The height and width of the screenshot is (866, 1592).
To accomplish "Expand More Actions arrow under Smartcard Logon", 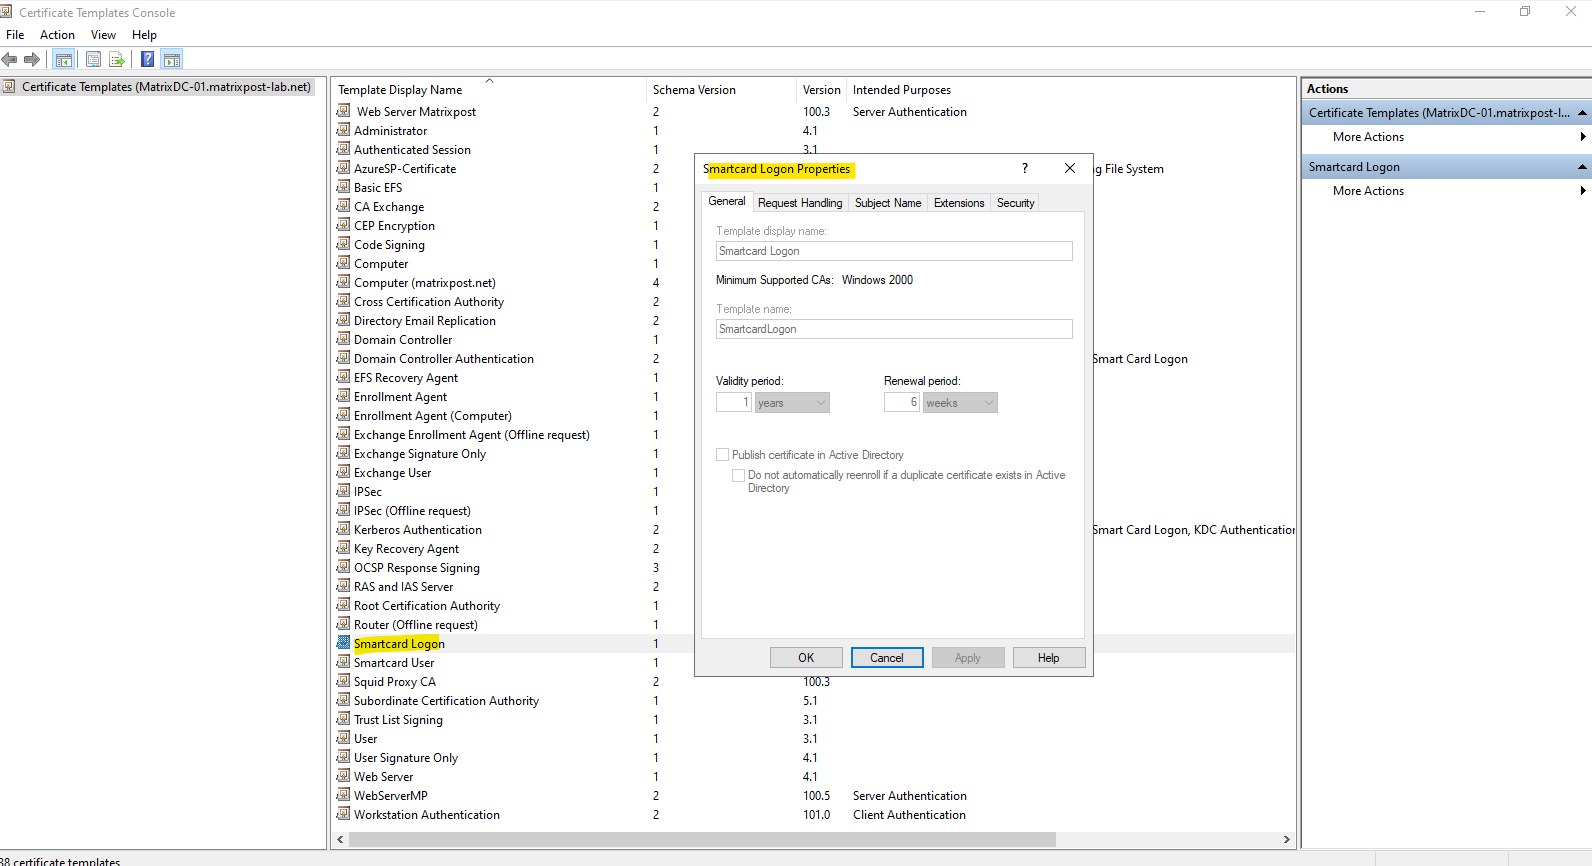I will tap(1583, 191).
